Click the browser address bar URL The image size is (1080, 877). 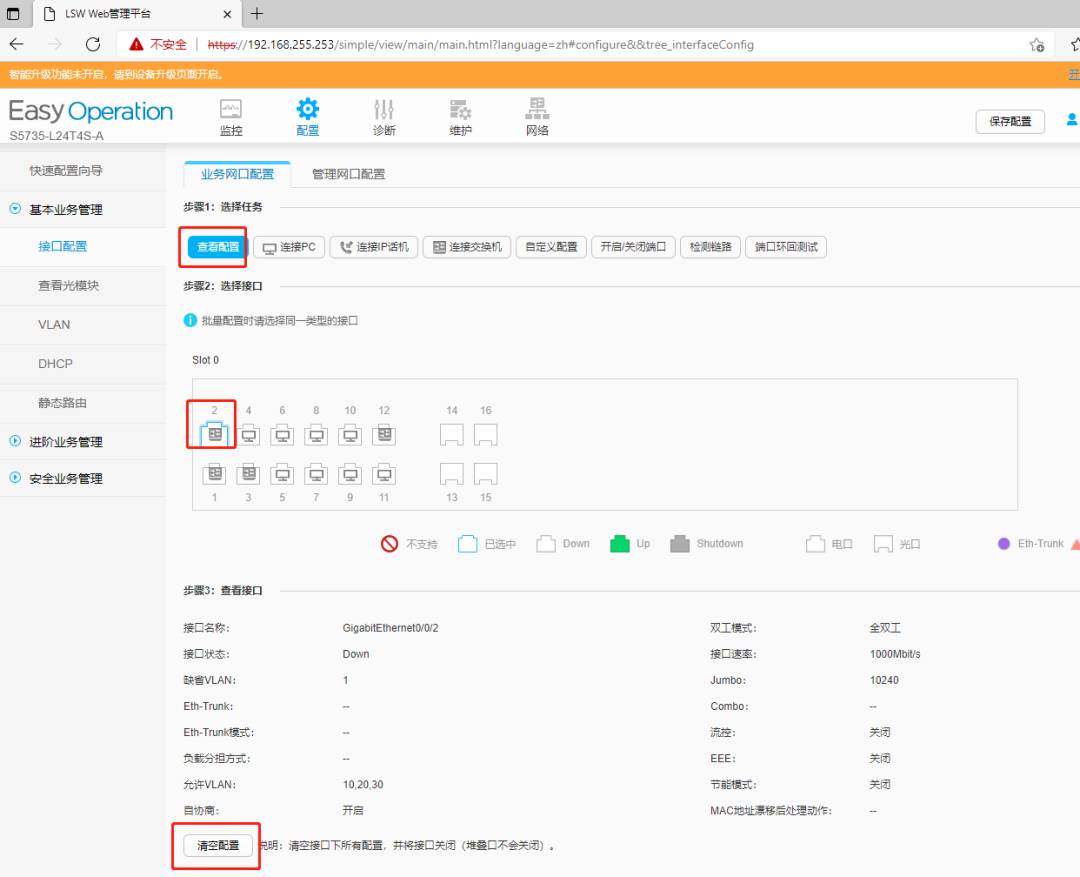tap(480, 45)
